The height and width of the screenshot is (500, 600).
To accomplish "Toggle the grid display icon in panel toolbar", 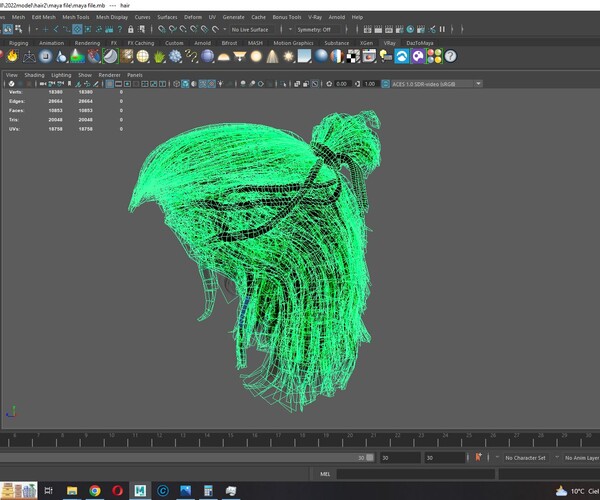I will (x=109, y=84).
